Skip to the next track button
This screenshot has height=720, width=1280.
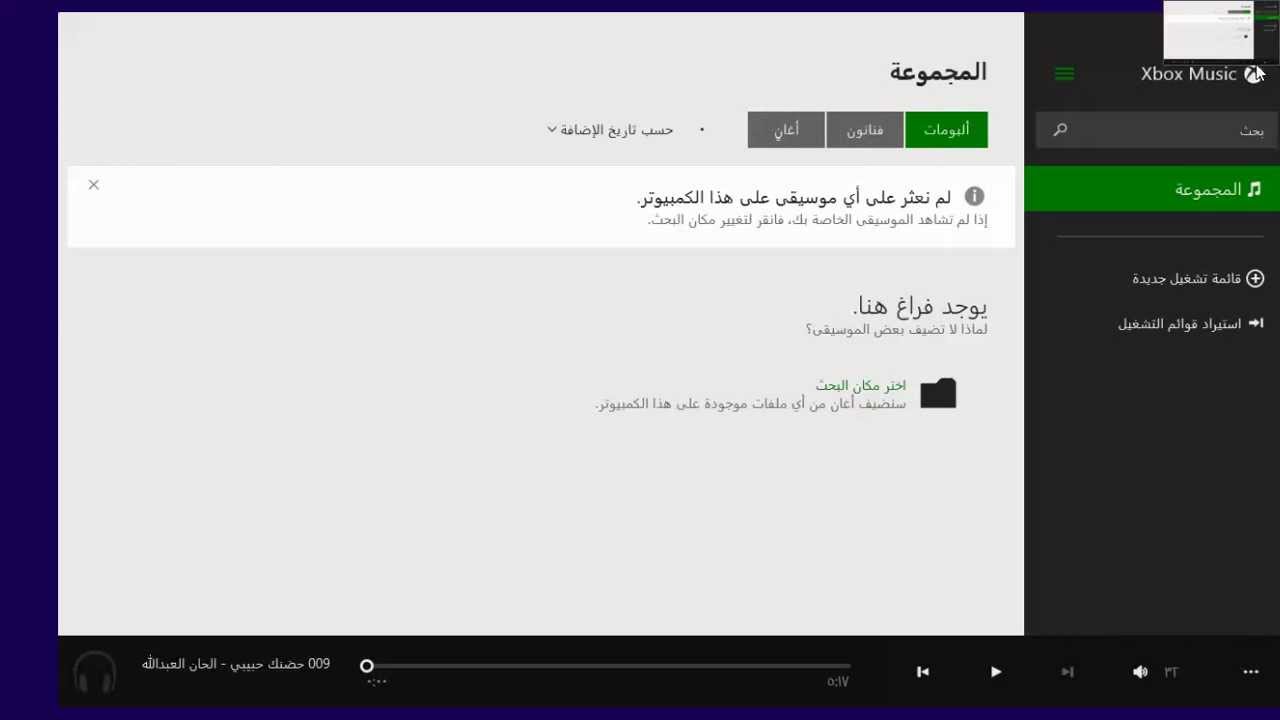click(1067, 672)
